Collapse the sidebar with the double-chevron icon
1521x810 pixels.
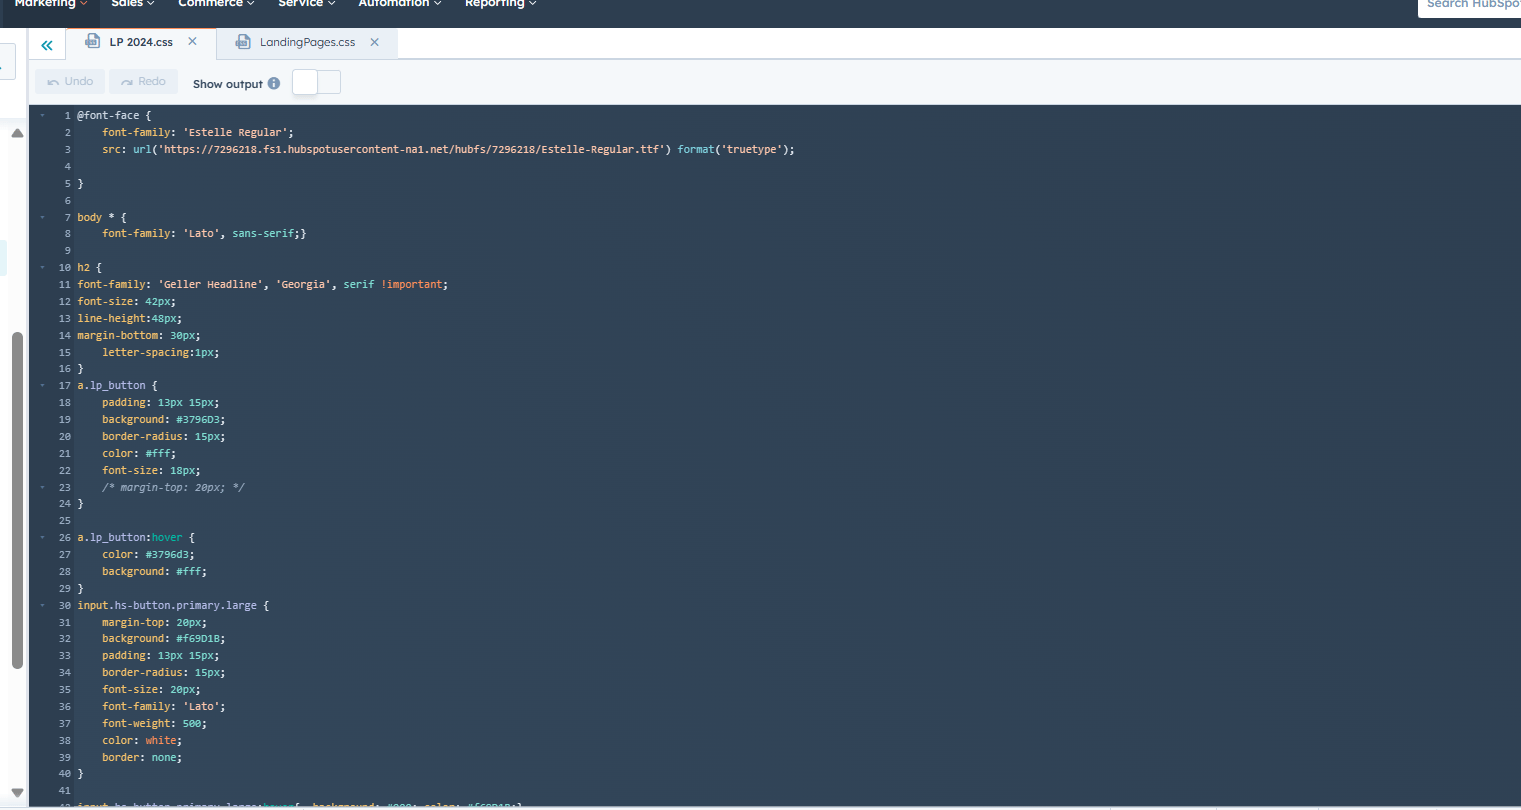pyautogui.click(x=47, y=45)
